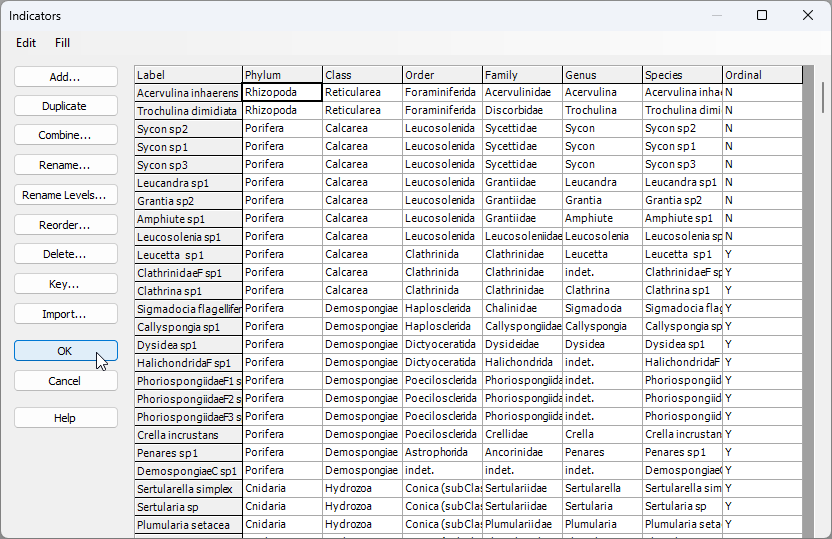Close the Indicators window
The image size is (832, 539).
click(808, 15)
